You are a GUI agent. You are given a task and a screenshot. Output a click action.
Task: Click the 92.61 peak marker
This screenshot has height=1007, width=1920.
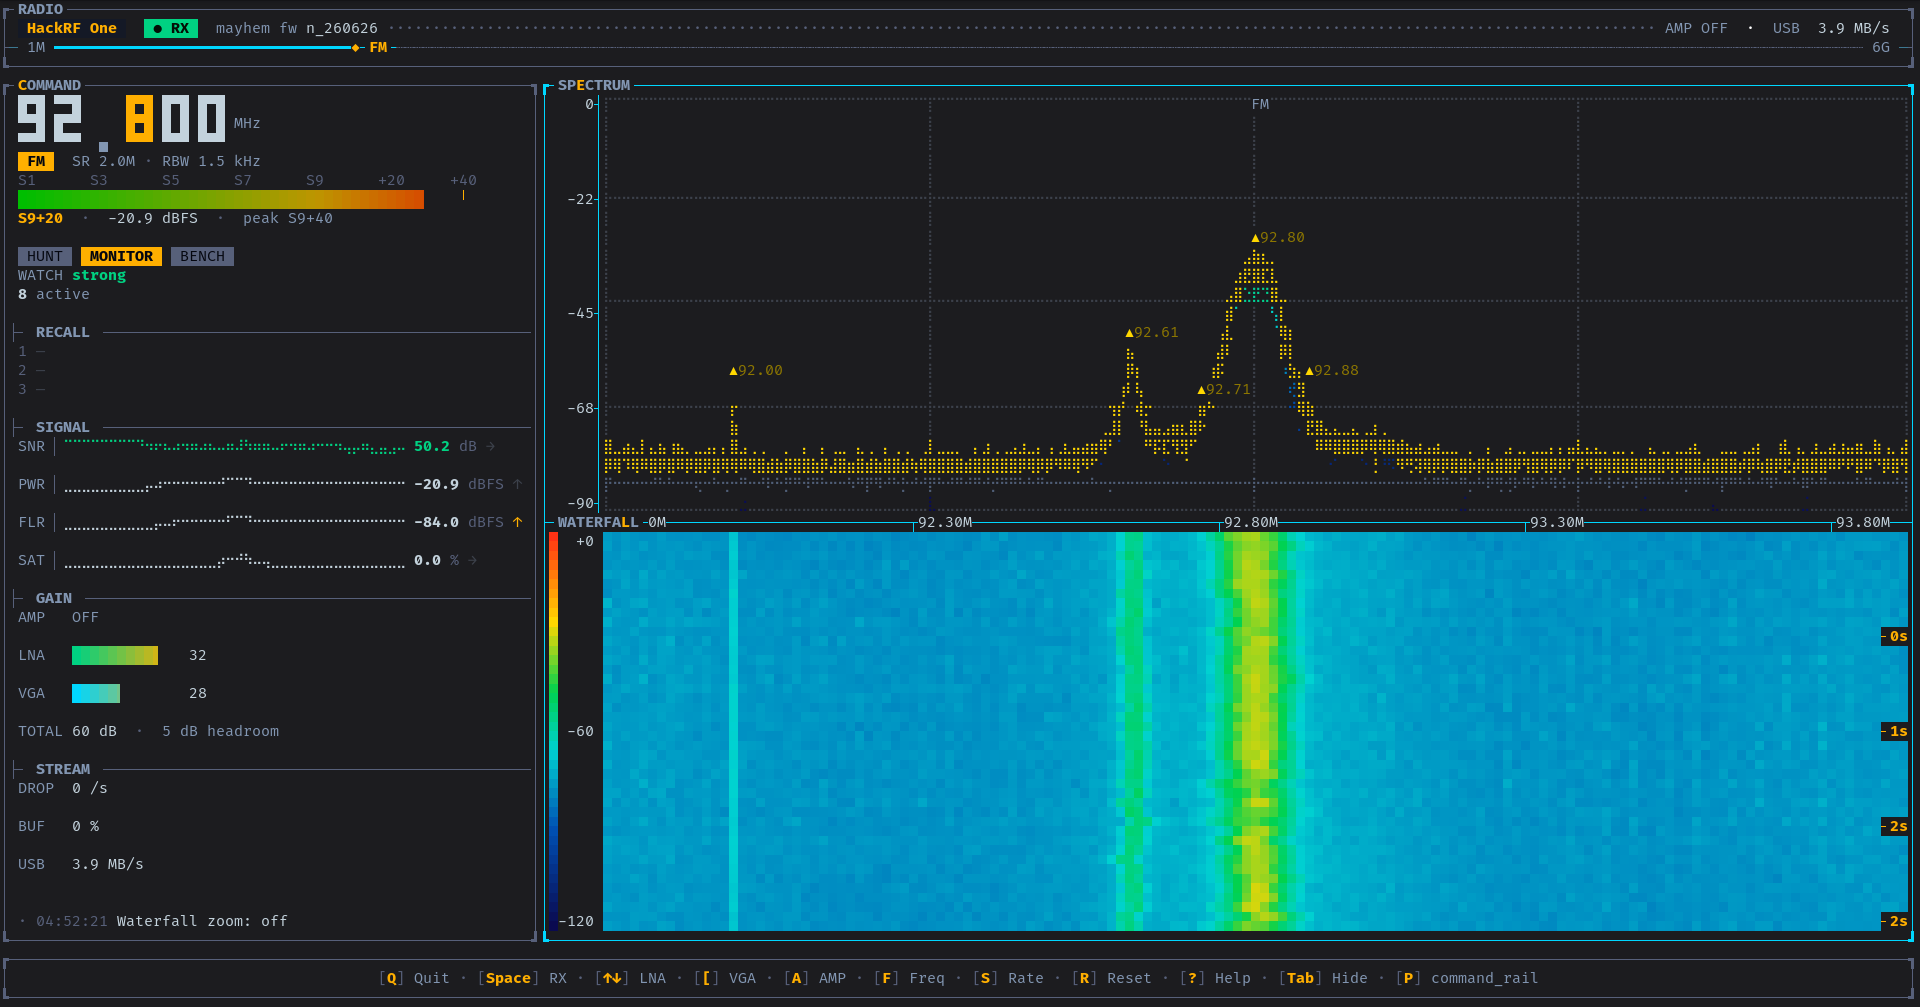coord(1152,332)
